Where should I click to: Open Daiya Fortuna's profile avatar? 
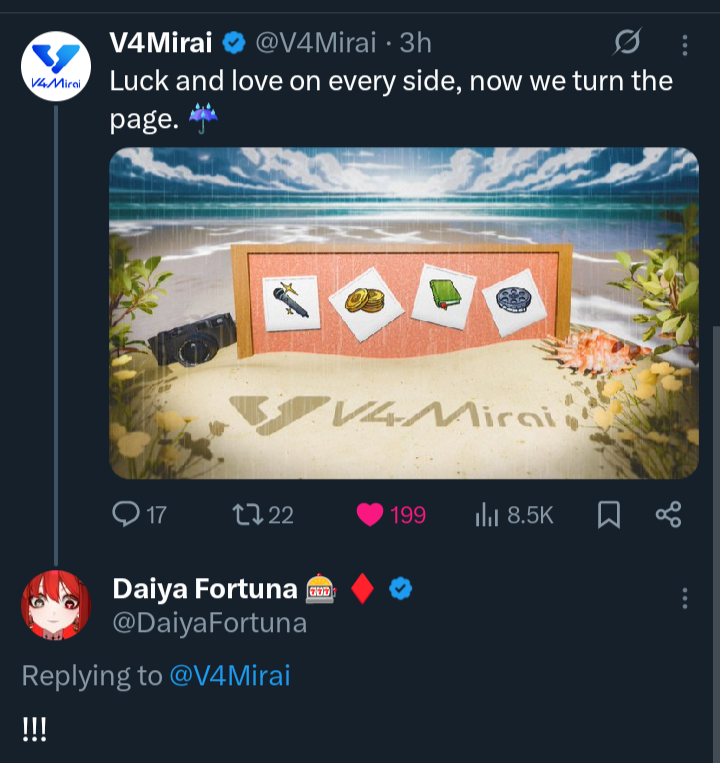tap(56, 605)
